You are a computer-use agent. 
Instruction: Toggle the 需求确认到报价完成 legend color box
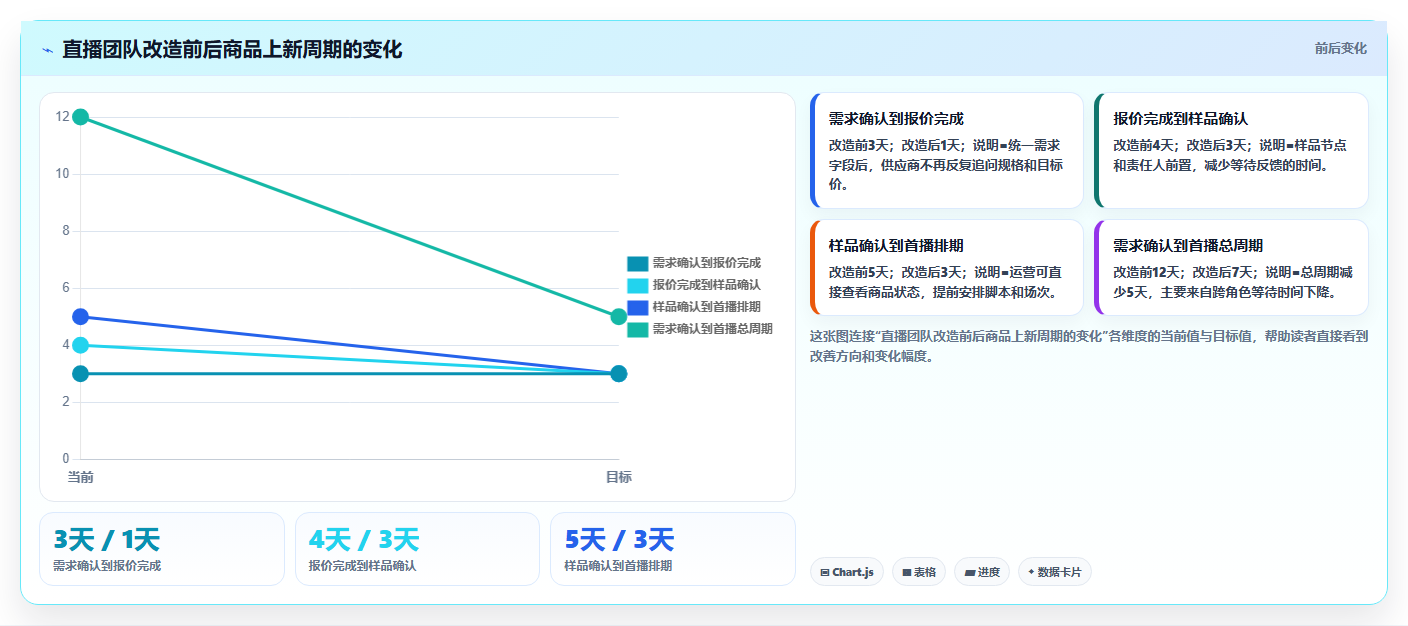pyautogui.click(x=637, y=263)
